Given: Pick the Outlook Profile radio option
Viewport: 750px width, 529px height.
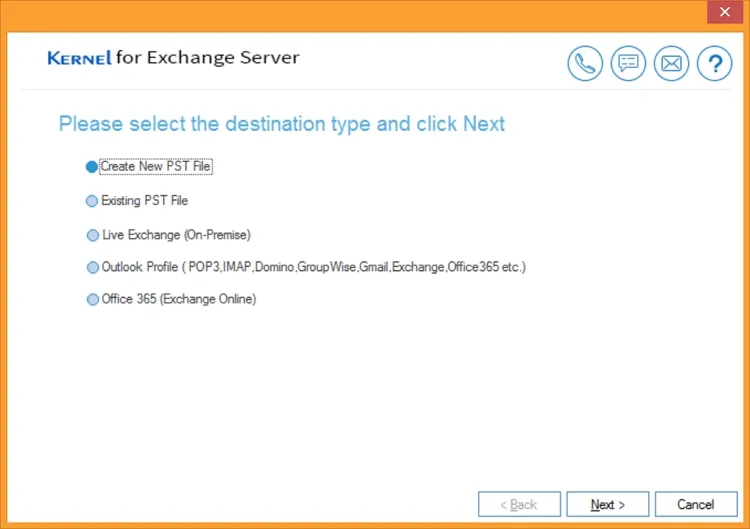Looking at the screenshot, I should pos(92,267).
